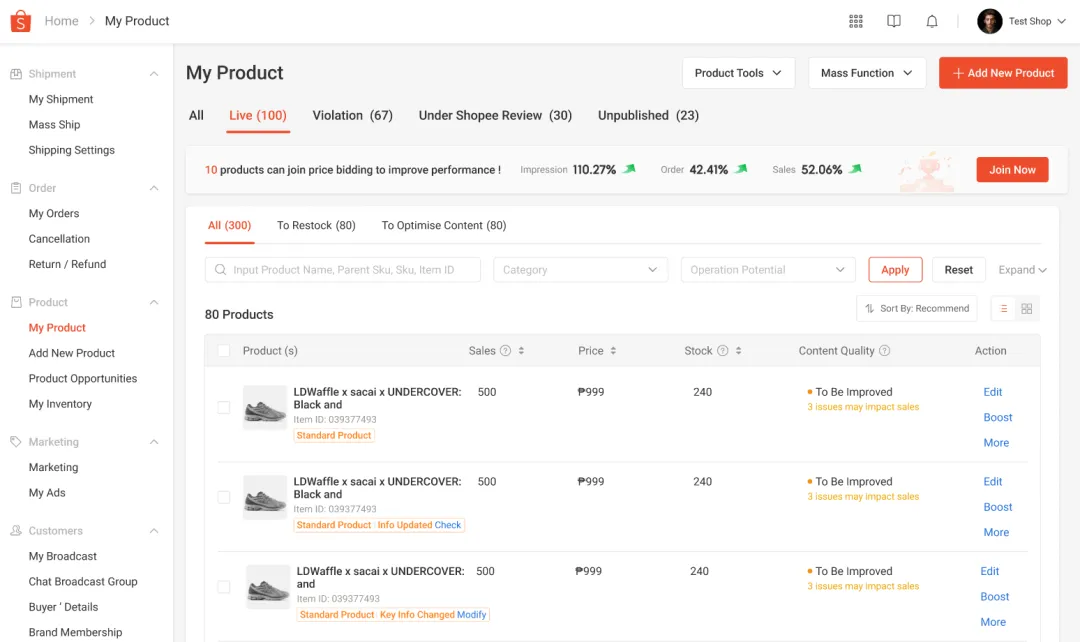Check notifications via the bell icon
The image size is (1080, 642).
tap(931, 21)
